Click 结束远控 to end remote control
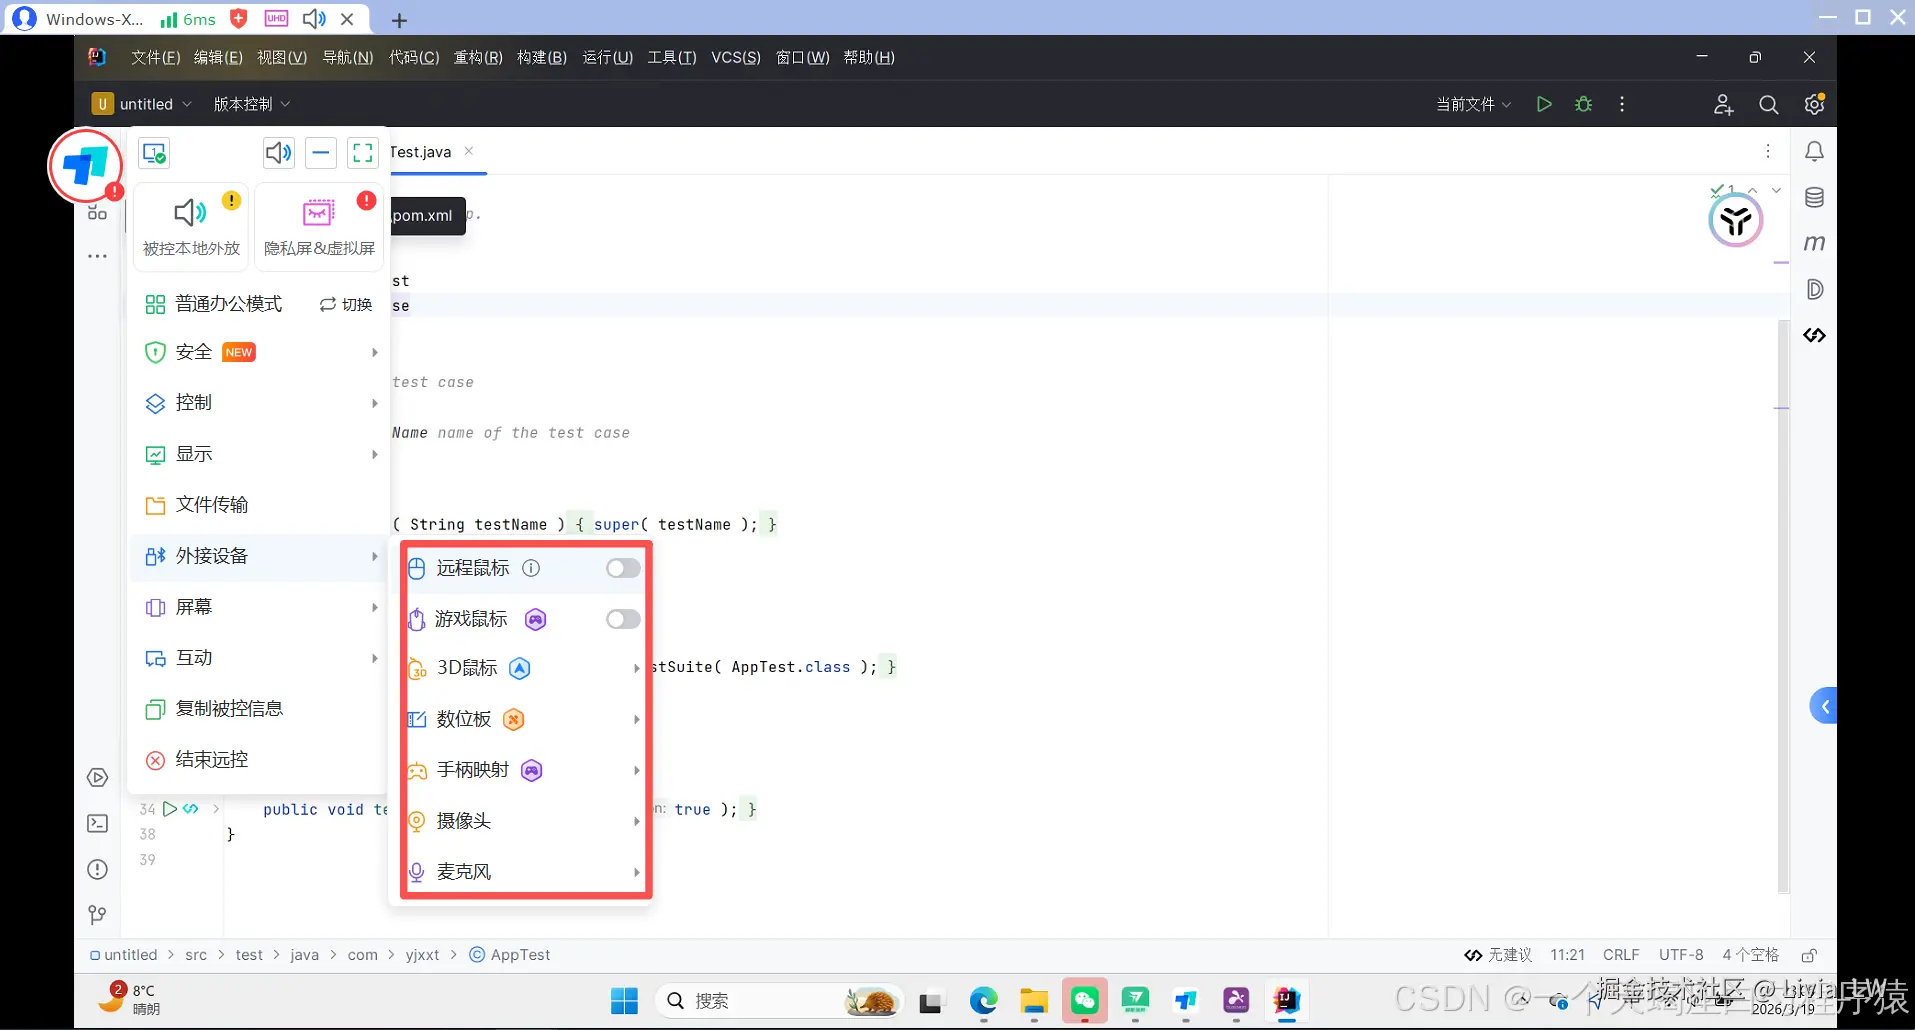The image size is (1915, 1030). (x=258, y=760)
